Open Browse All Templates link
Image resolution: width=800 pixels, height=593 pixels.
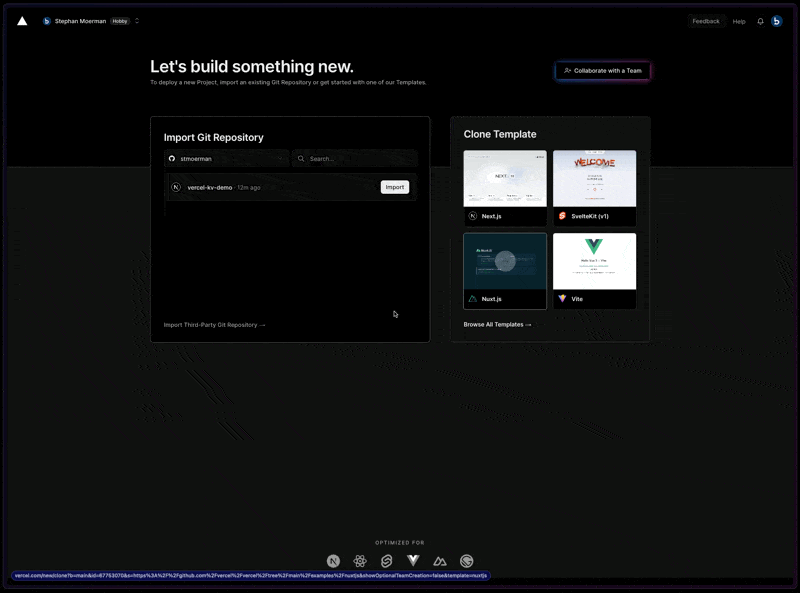point(497,325)
